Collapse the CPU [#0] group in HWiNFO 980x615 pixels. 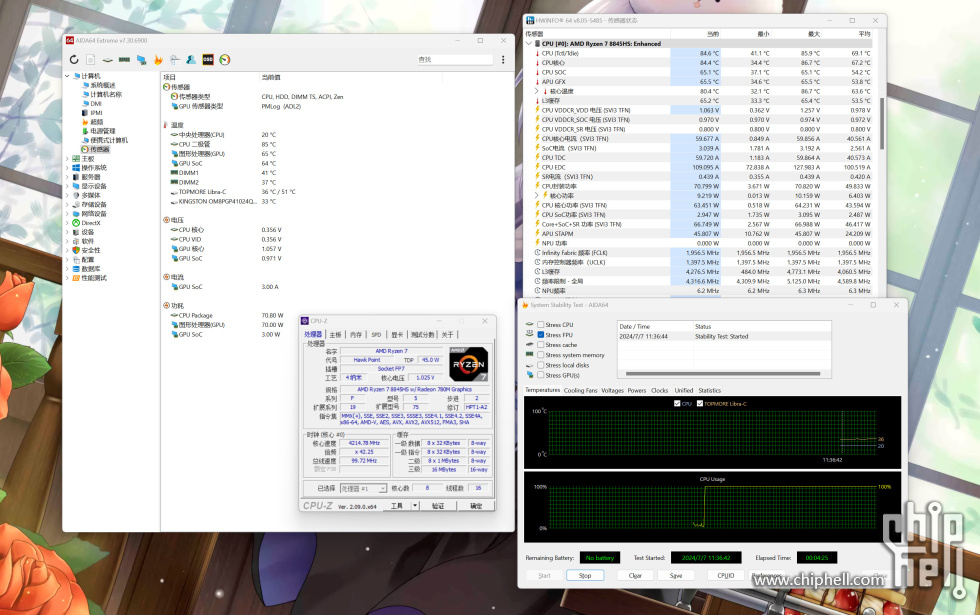(x=529, y=44)
